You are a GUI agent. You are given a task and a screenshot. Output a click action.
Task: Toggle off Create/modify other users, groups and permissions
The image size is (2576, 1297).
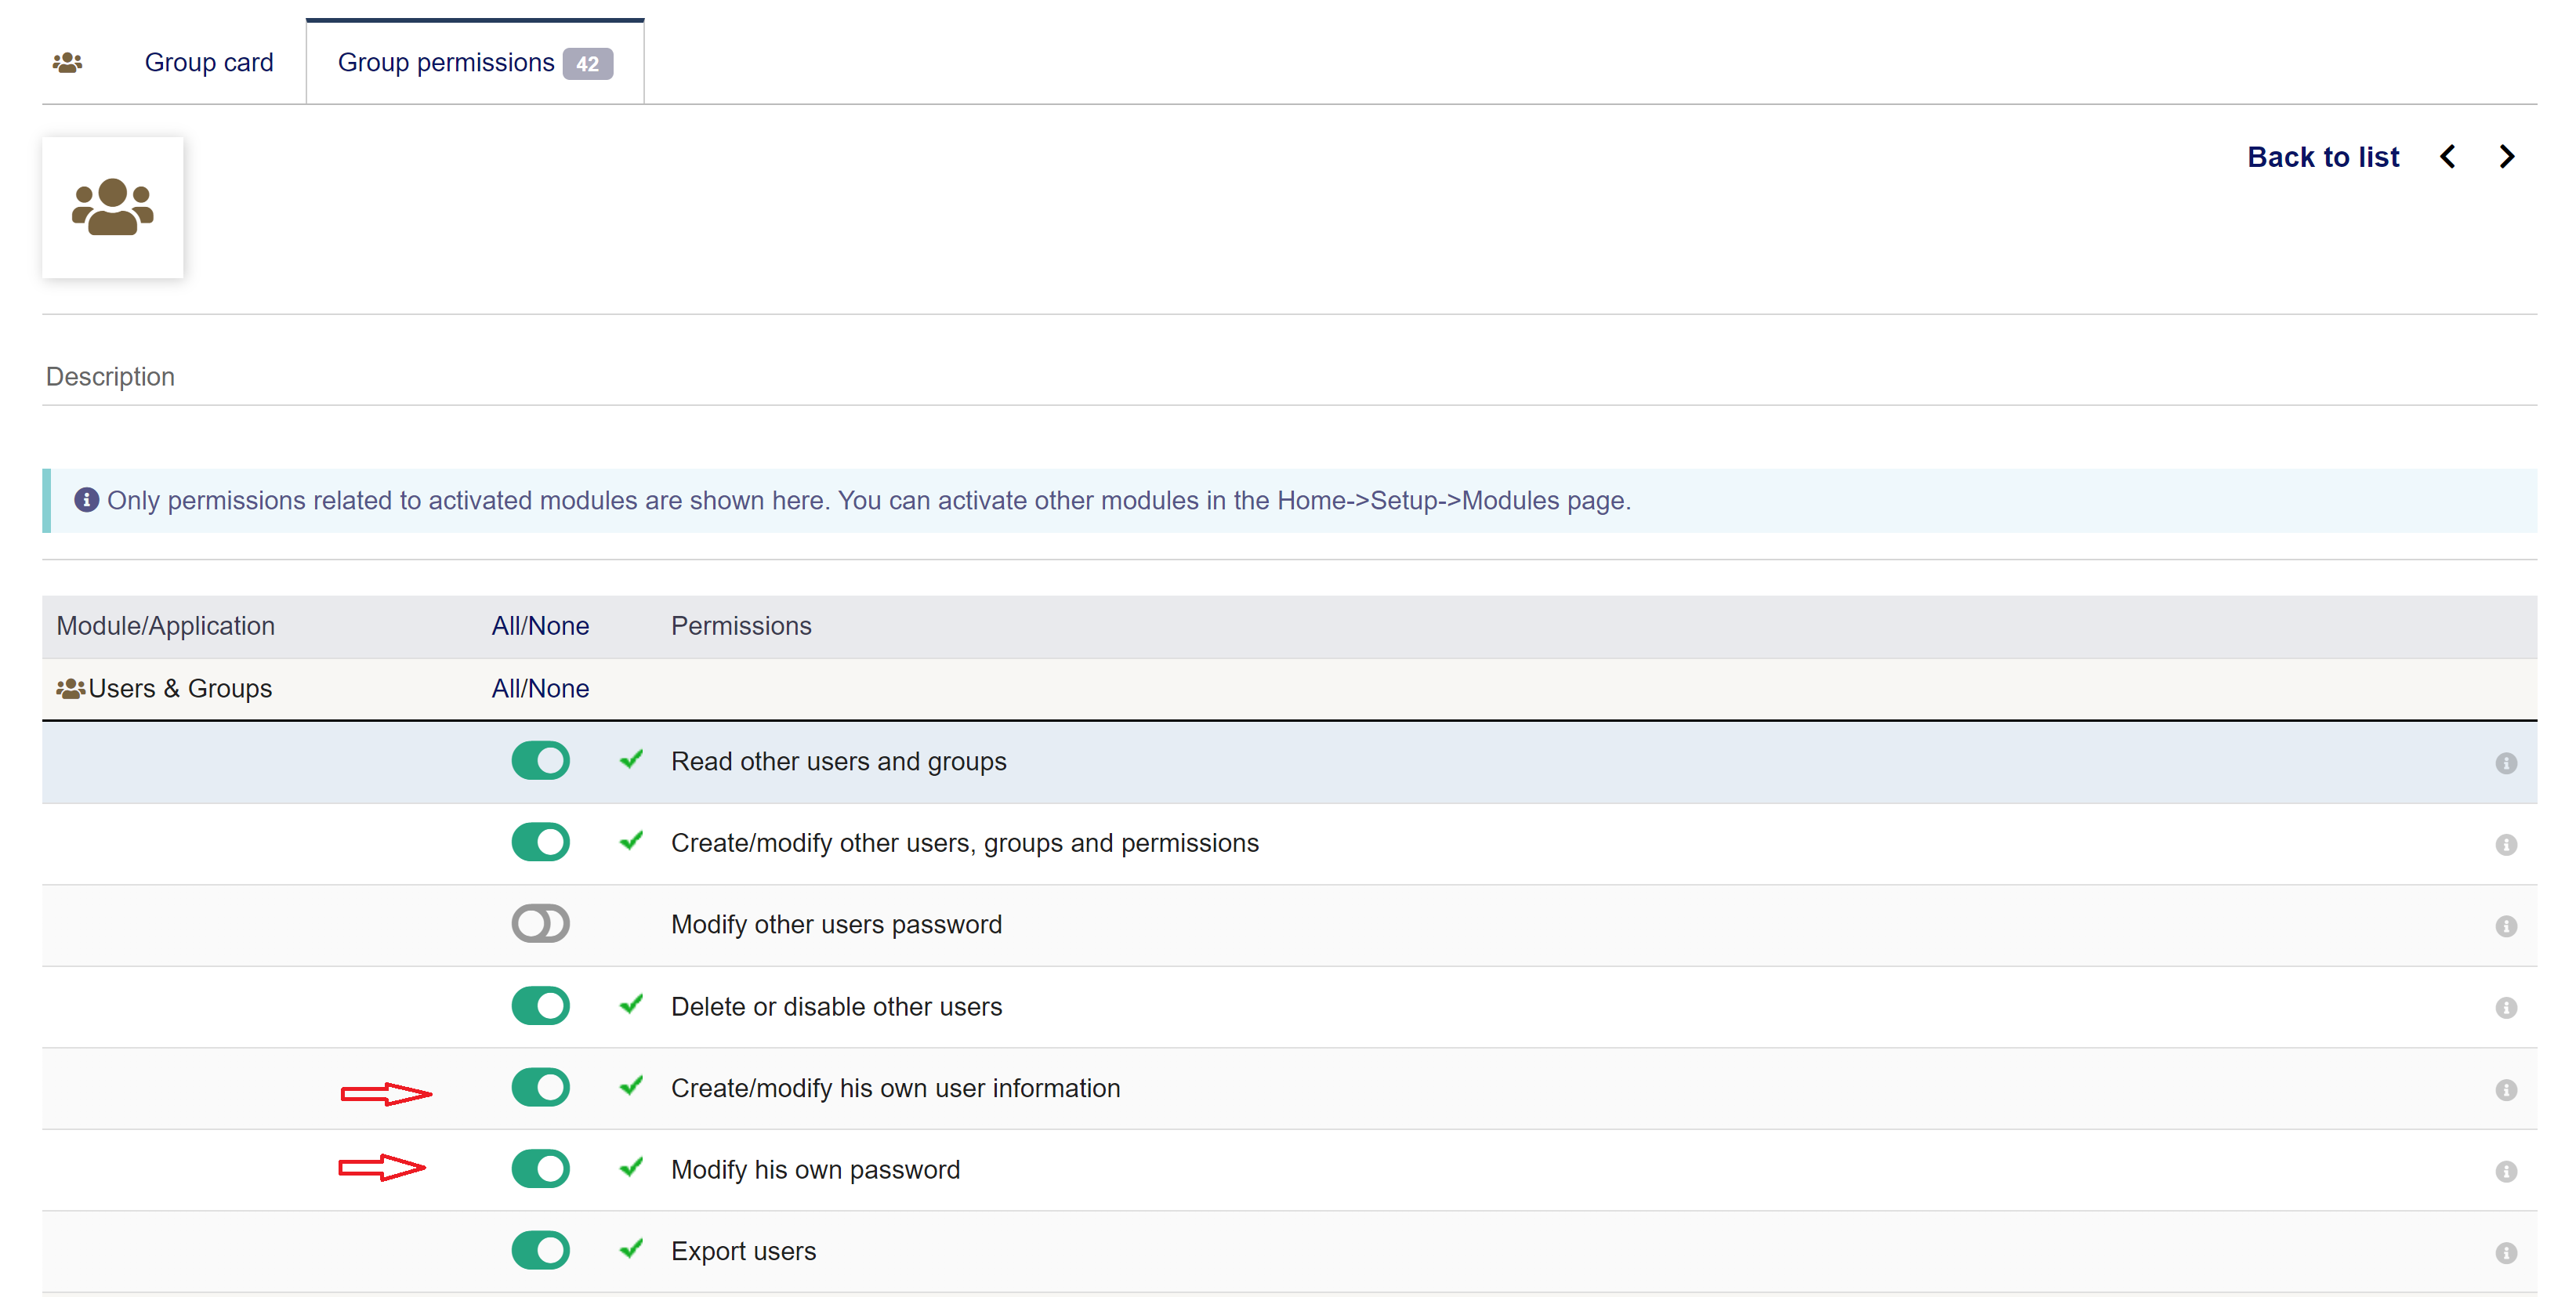click(x=540, y=843)
